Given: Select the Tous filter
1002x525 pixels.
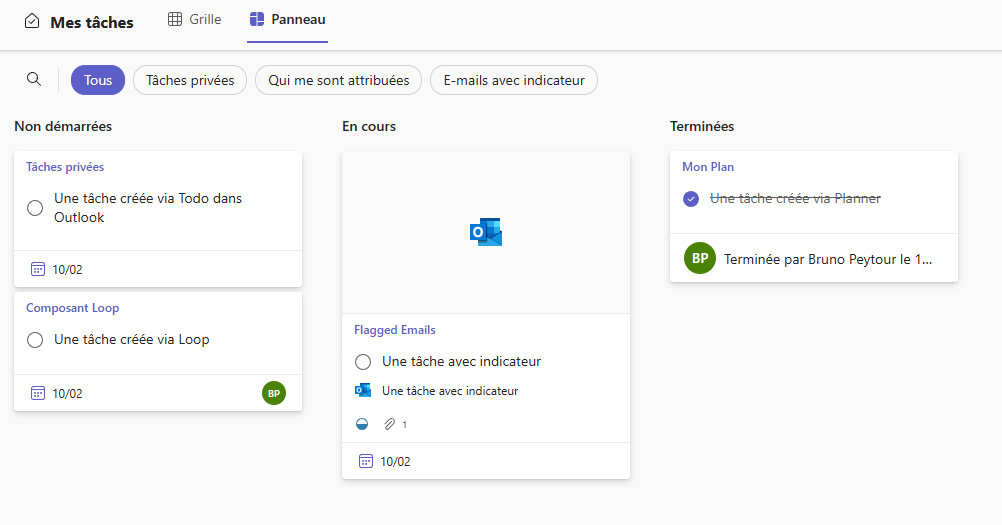Looking at the screenshot, I should (98, 80).
